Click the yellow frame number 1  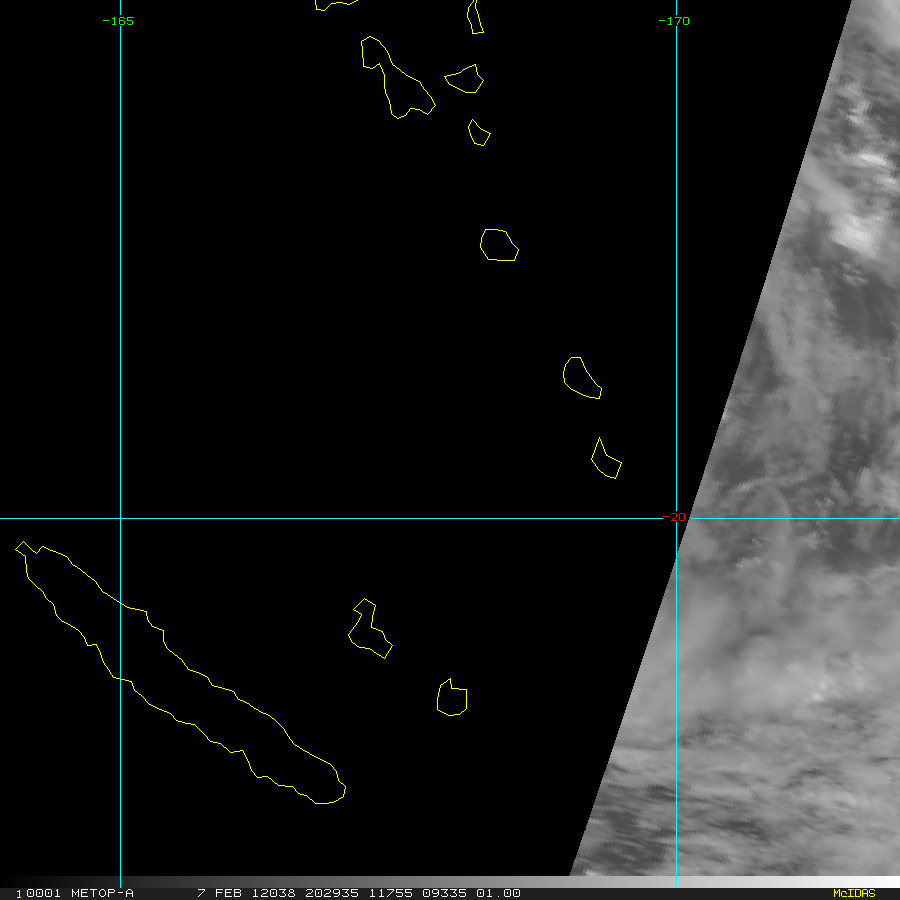click(19, 894)
